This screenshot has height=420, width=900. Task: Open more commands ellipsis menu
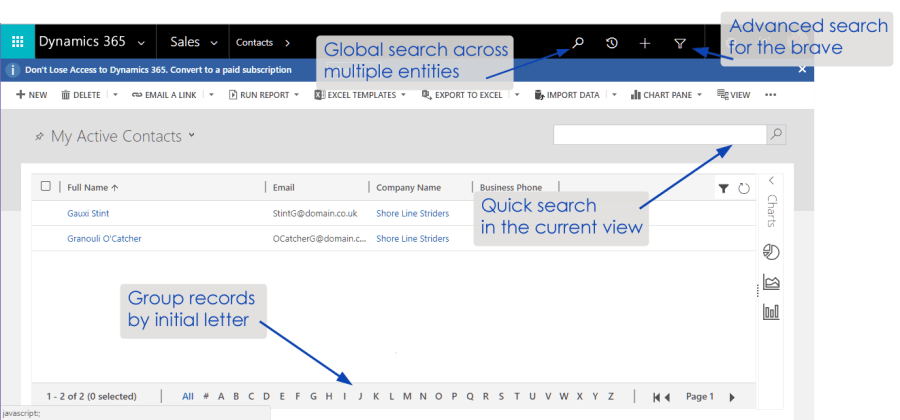[x=771, y=95]
